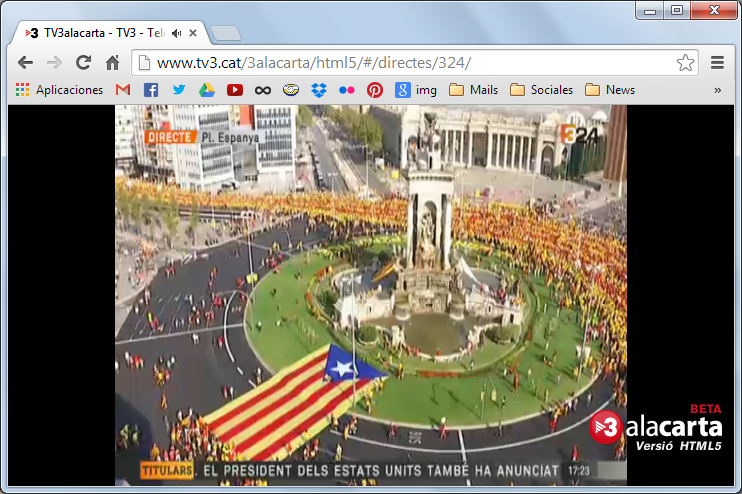The height and width of the screenshot is (494, 742).
Task: Open the Dropbox bookmark
Action: [319, 90]
